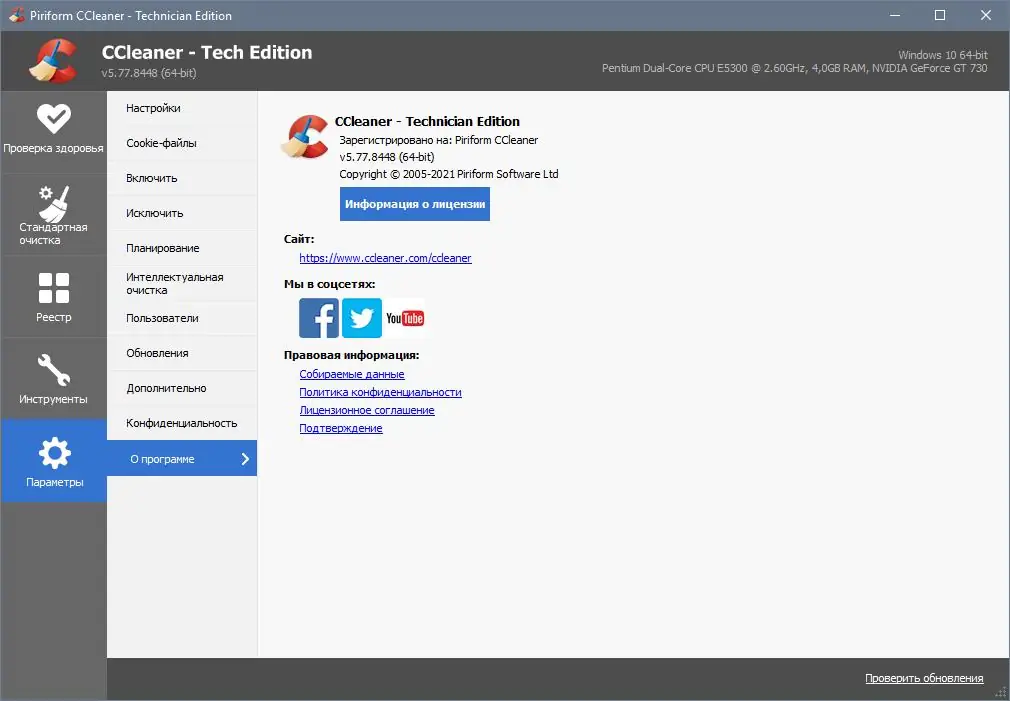Click Проверить обновления in the status bar
The width and height of the screenshot is (1010, 701).
click(924, 677)
